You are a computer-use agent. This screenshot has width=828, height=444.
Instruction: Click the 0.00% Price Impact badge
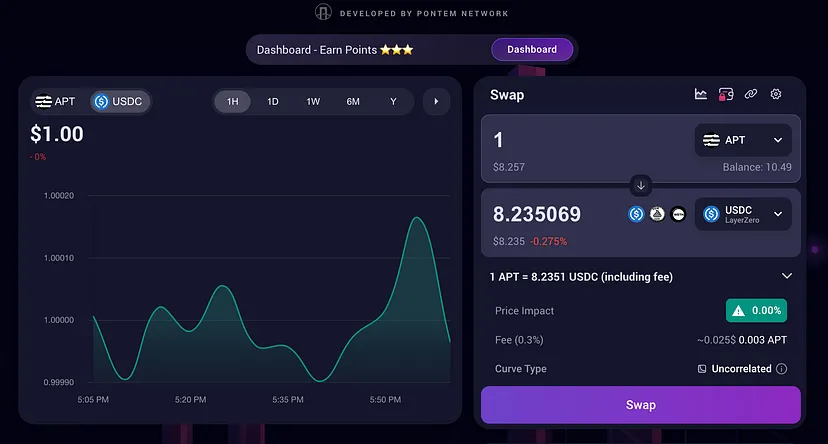(x=756, y=310)
